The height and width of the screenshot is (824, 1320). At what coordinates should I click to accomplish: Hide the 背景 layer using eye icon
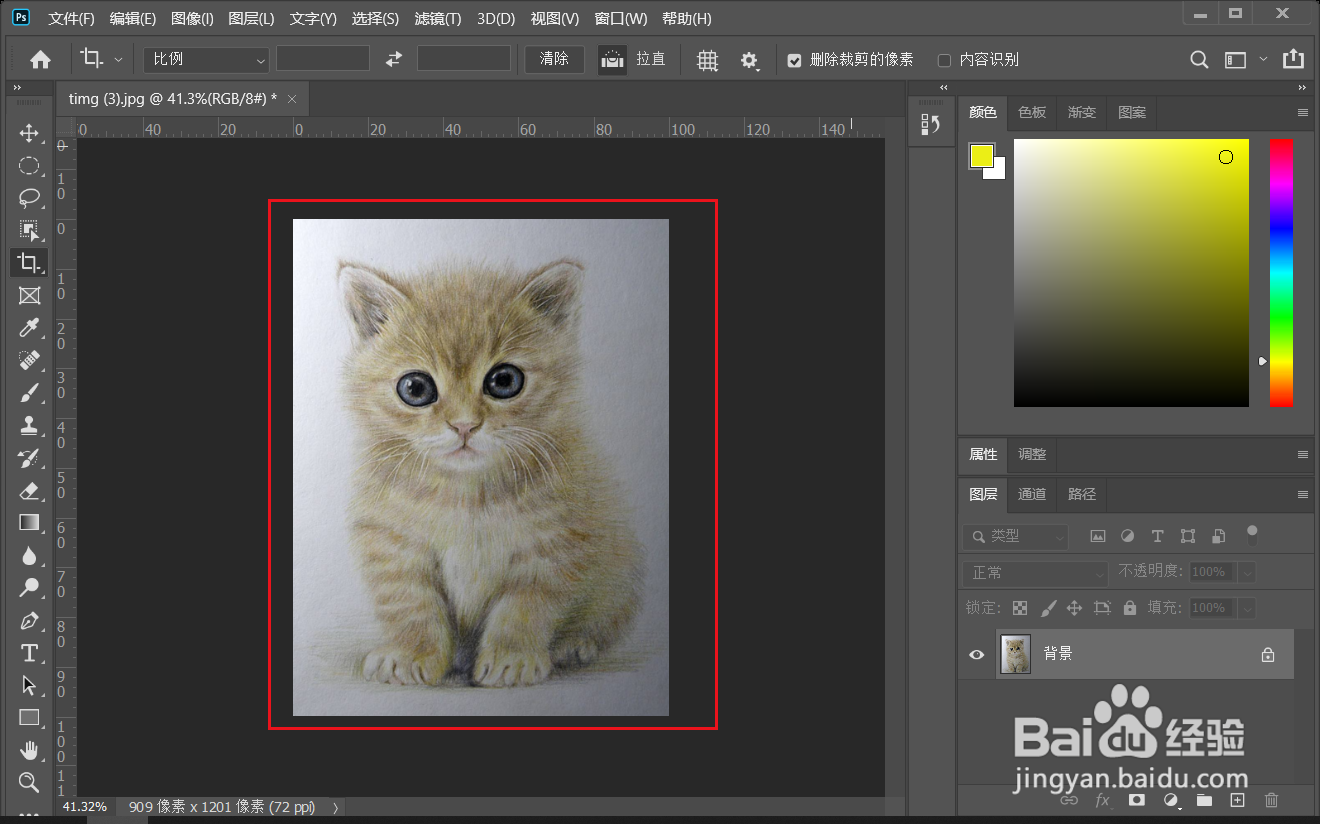click(977, 655)
